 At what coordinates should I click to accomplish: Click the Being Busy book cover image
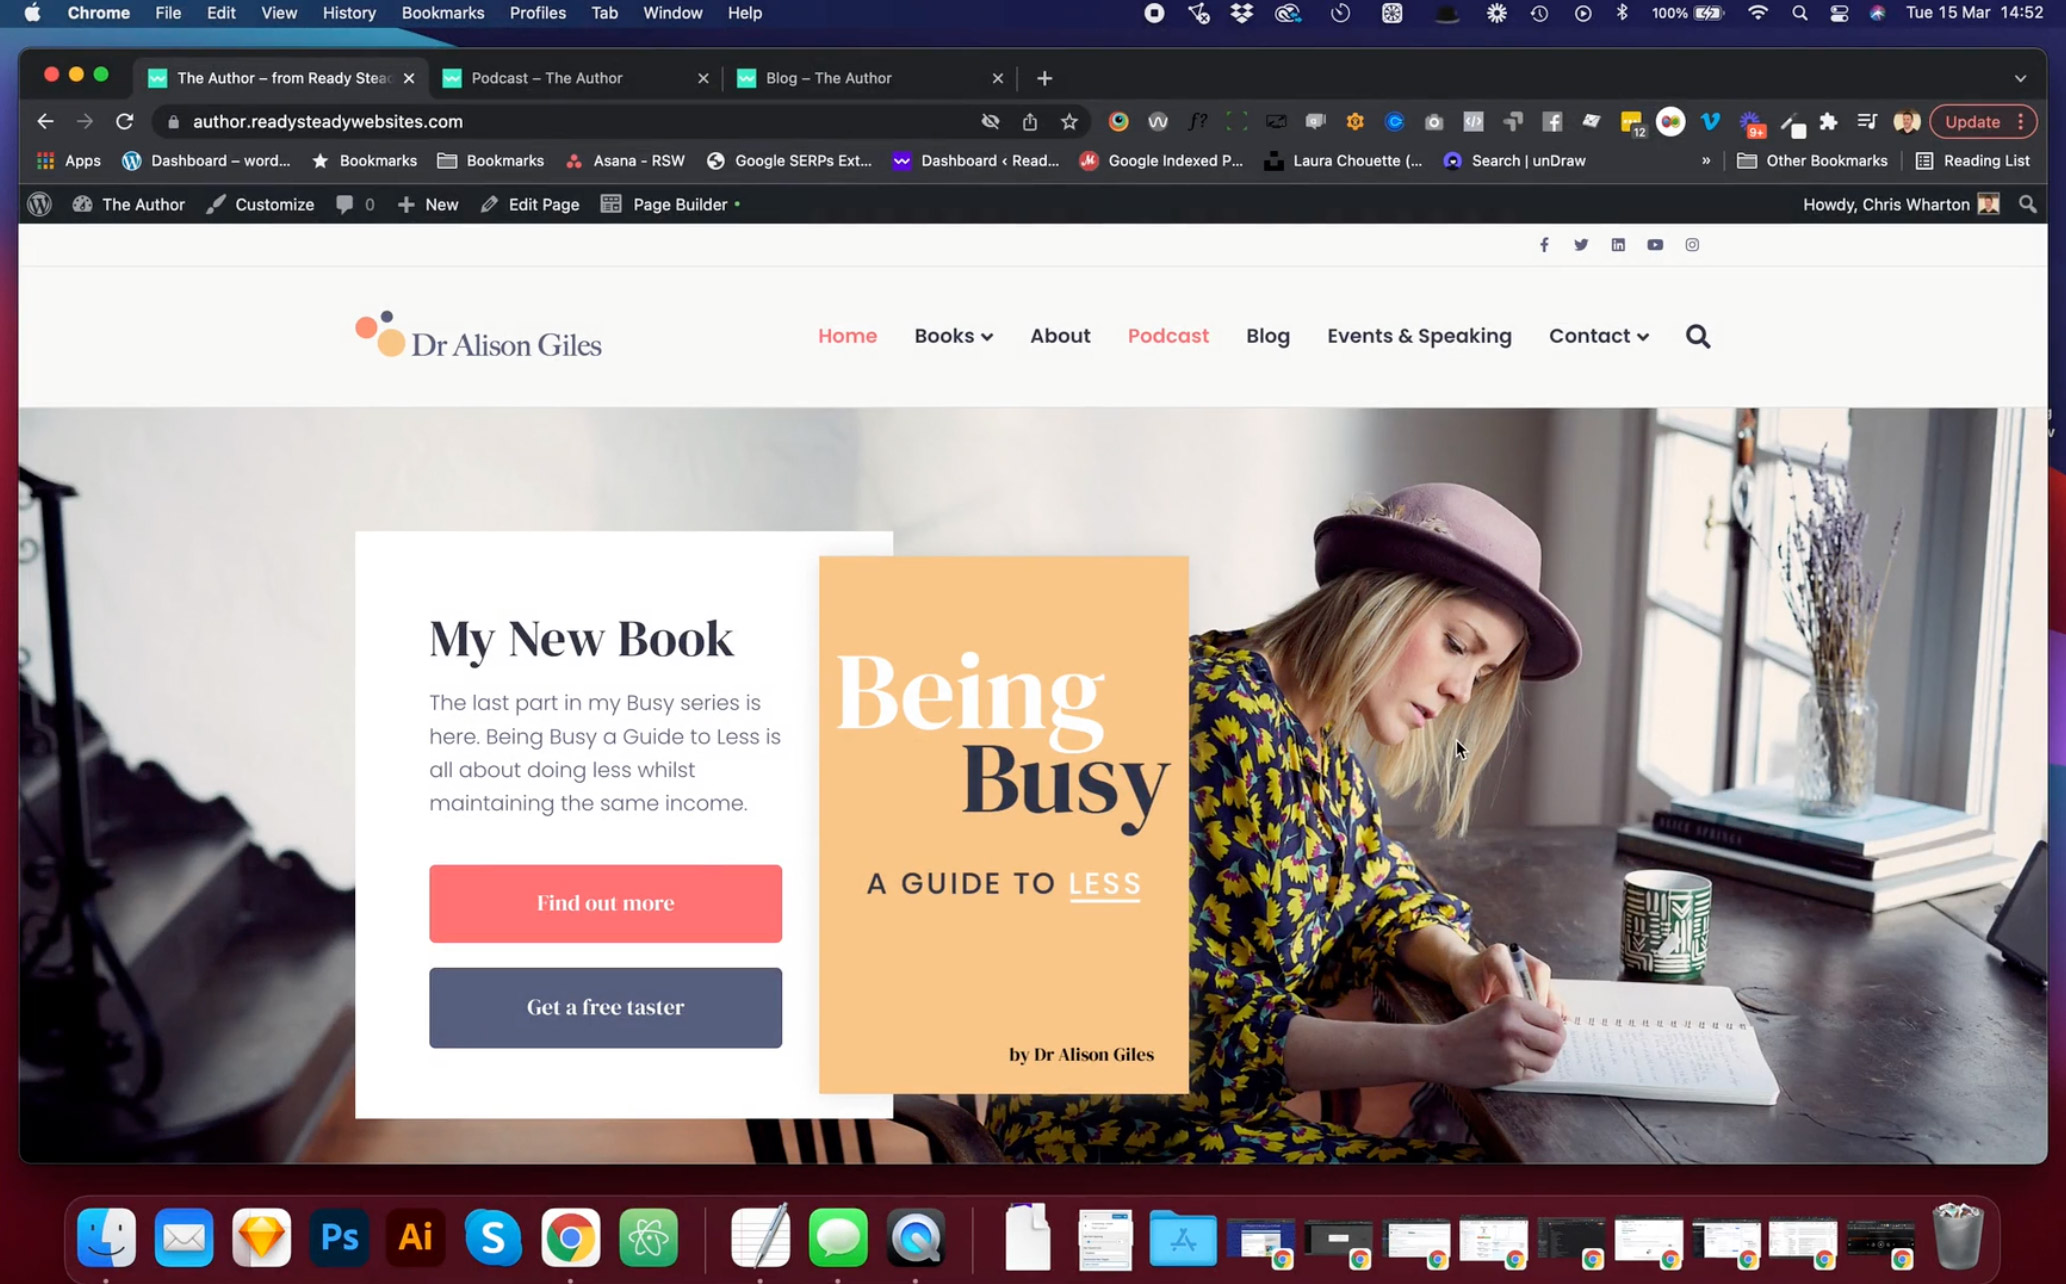(1003, 825)
